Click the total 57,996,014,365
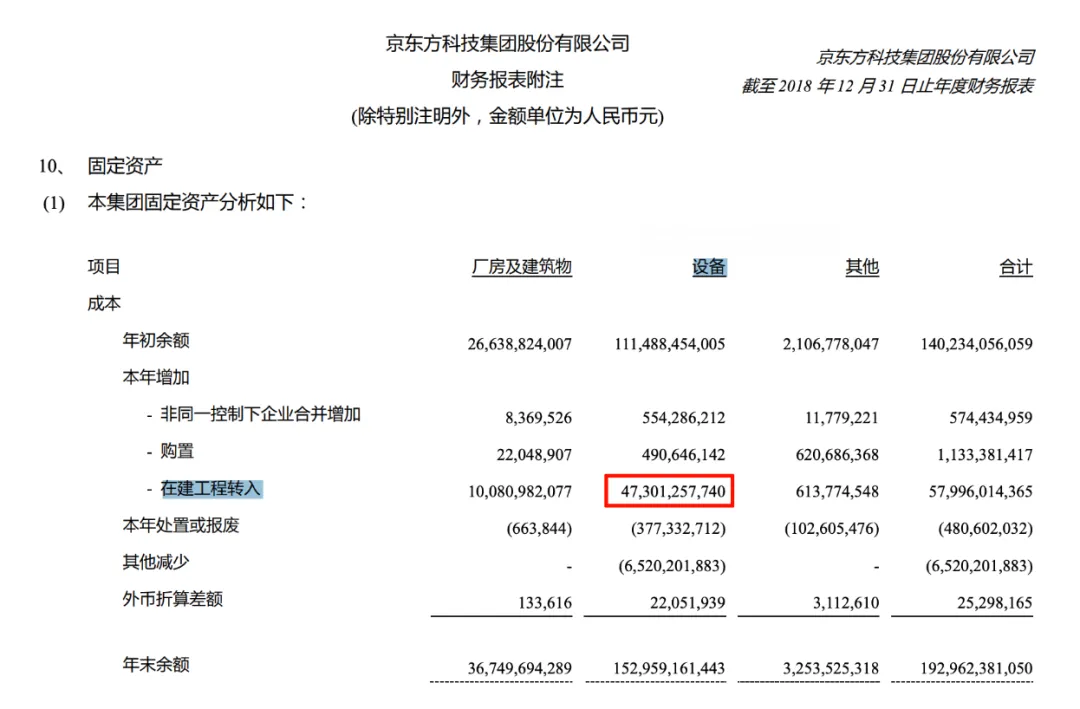Screen dimensions: 1080x709 pyautogui.click(x=980, y=491)
